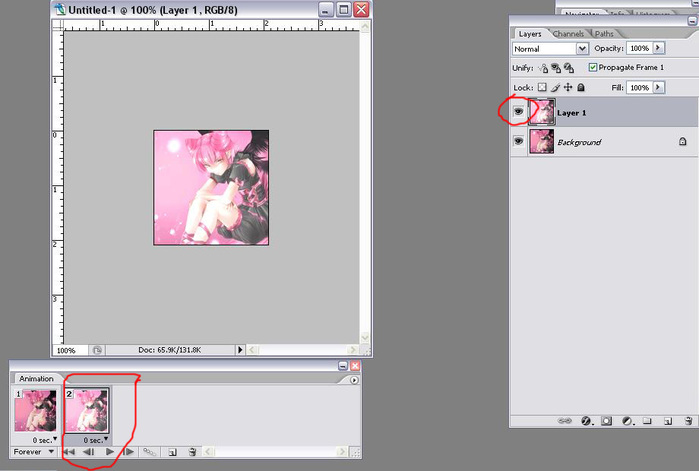This screenshot has width=699, height=471.
Task: Select animation frame 2 thumbnail
Action: (87, 410)
